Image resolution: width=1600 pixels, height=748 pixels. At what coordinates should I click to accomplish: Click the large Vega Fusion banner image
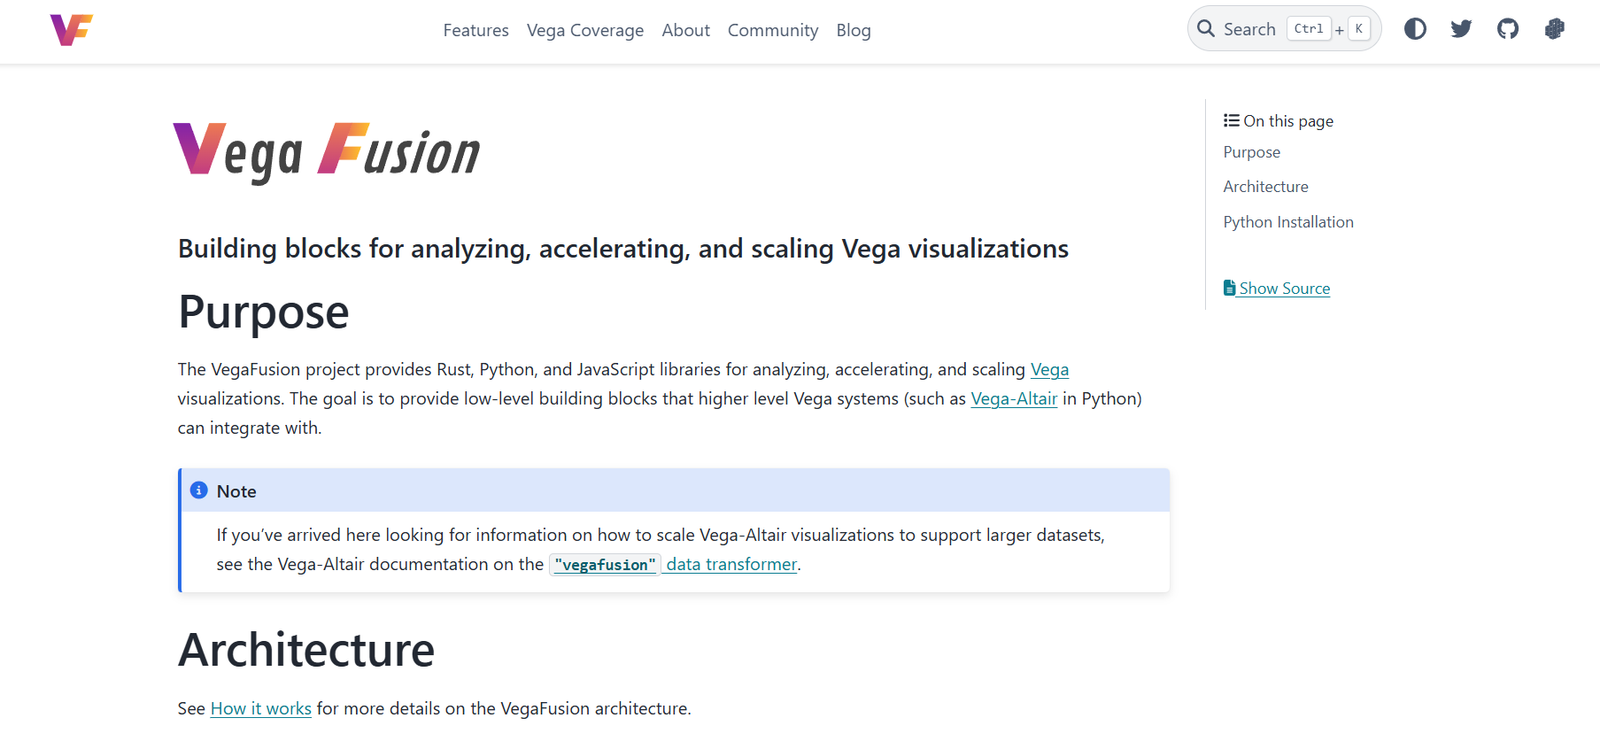click(327, 152)
